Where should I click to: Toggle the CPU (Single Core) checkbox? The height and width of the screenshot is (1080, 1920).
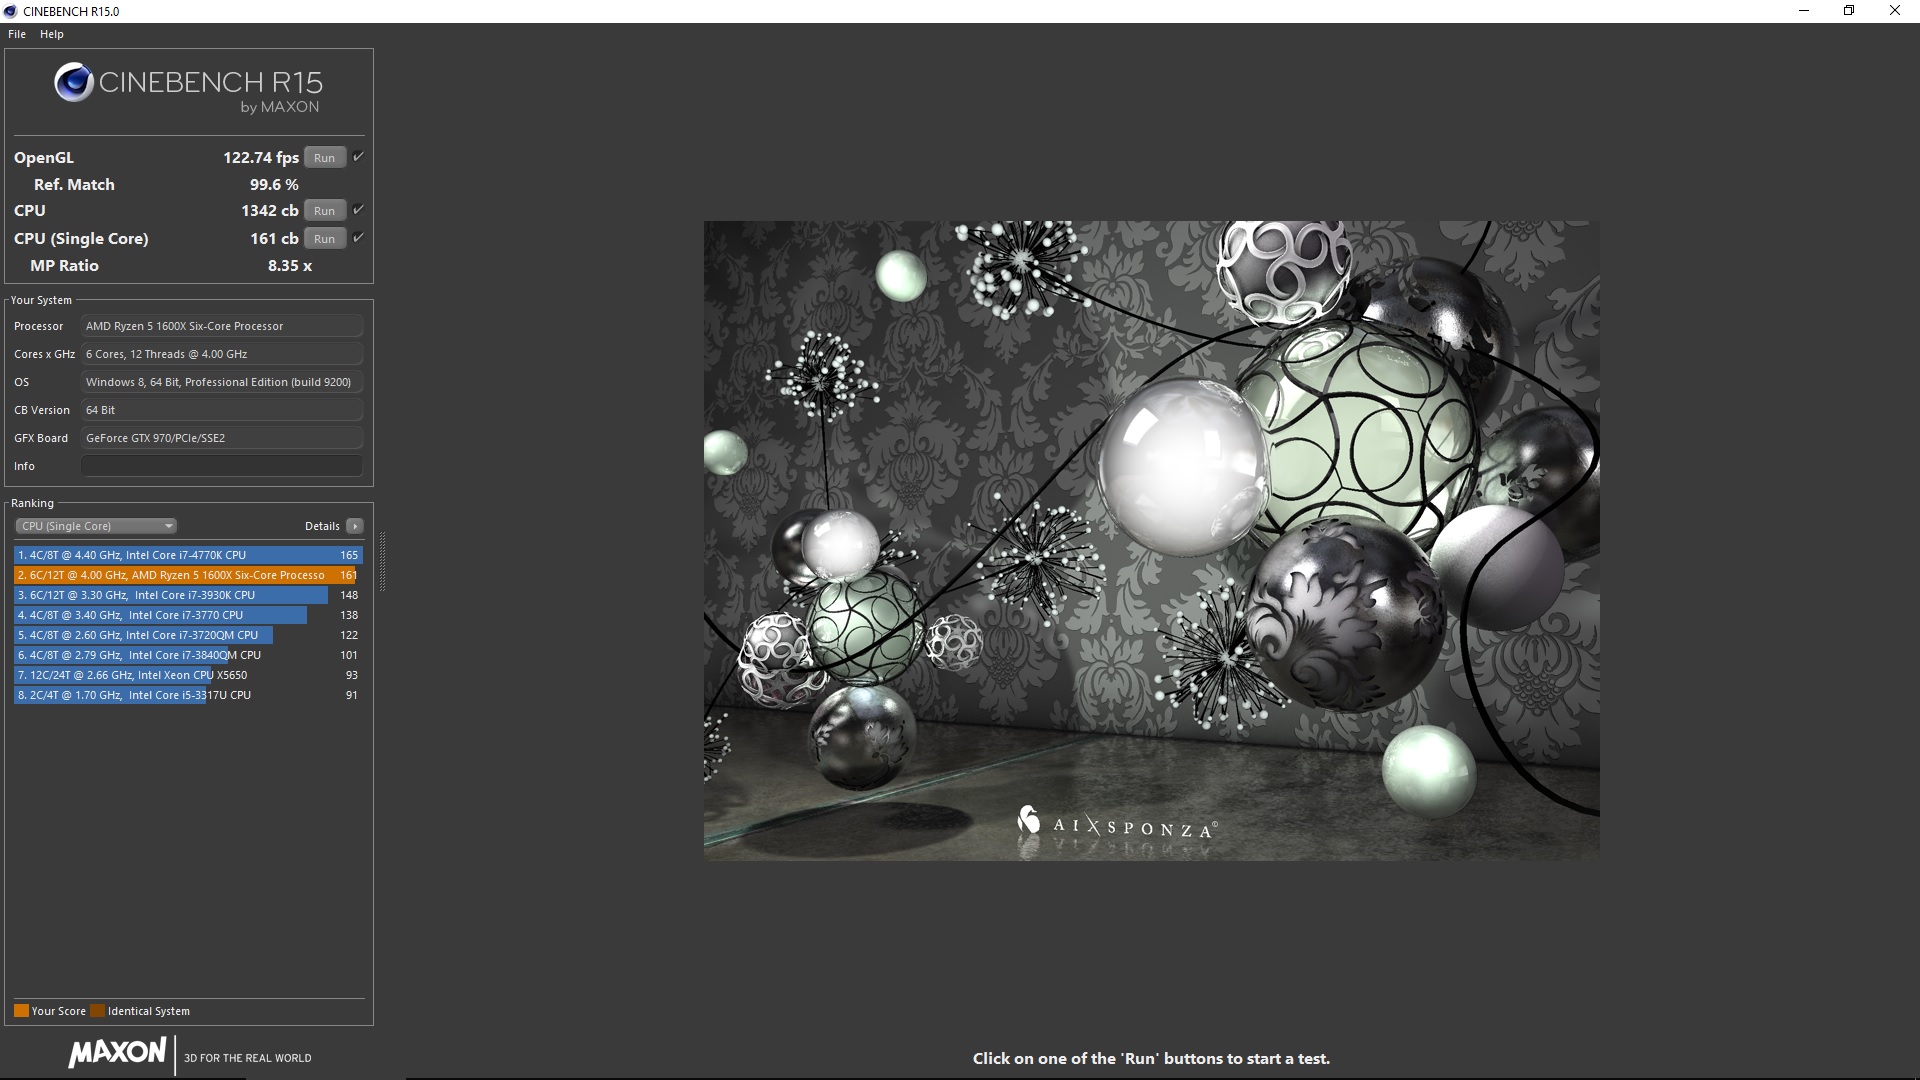(x=358, y=238)
